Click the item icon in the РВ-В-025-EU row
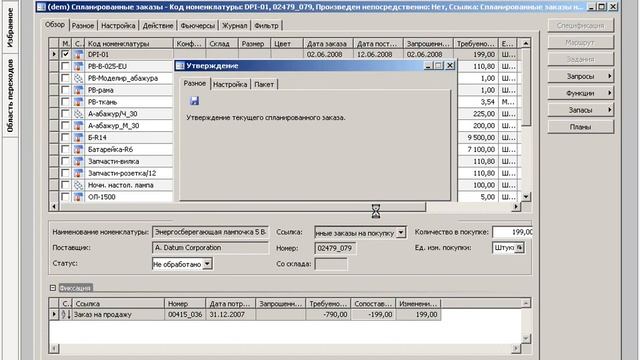 point(78,66)
